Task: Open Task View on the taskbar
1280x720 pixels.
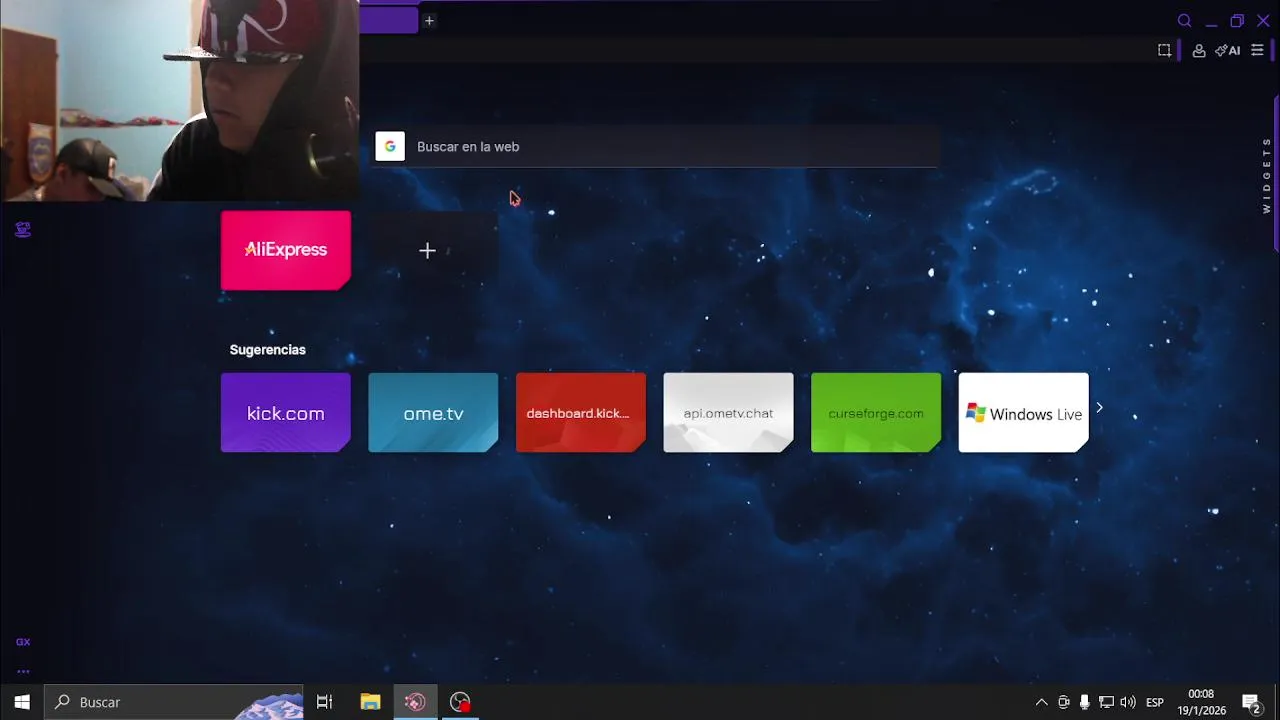Action: (324, 702)
